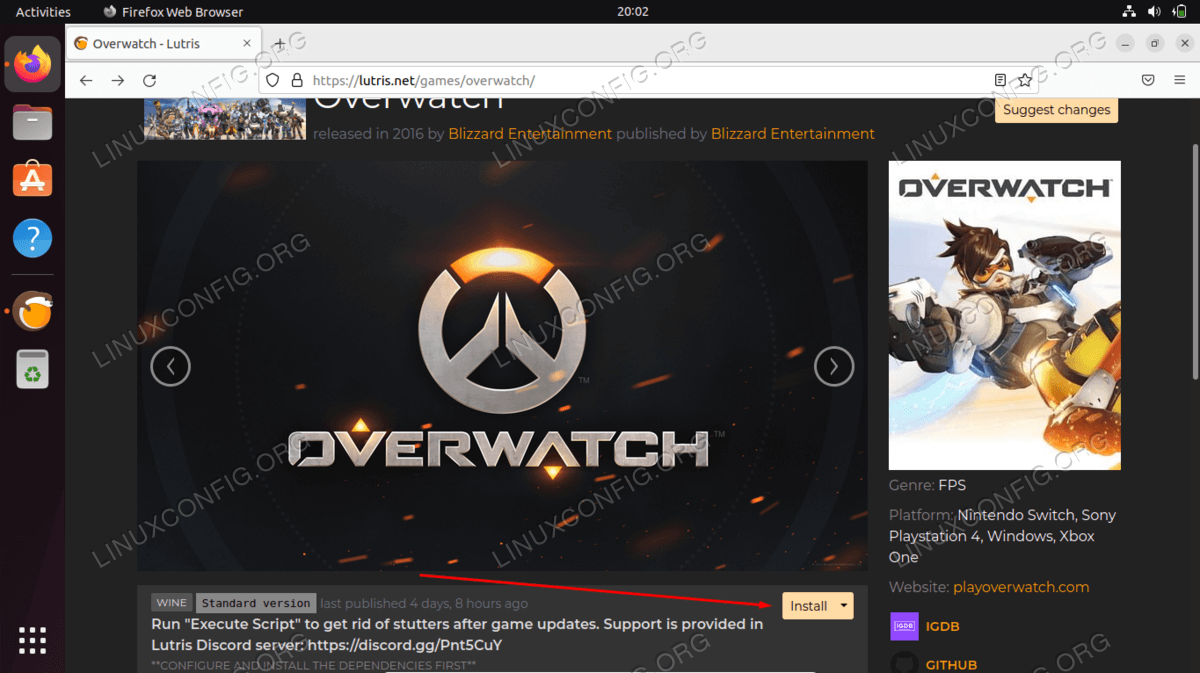The image size is (1200, 673).
Task: Open a new browser tab
Action: tap(280, 44)
